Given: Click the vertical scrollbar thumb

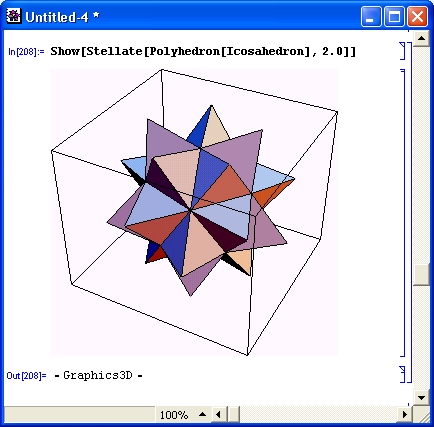Looking at the screenshot, I should pos(421,275).
